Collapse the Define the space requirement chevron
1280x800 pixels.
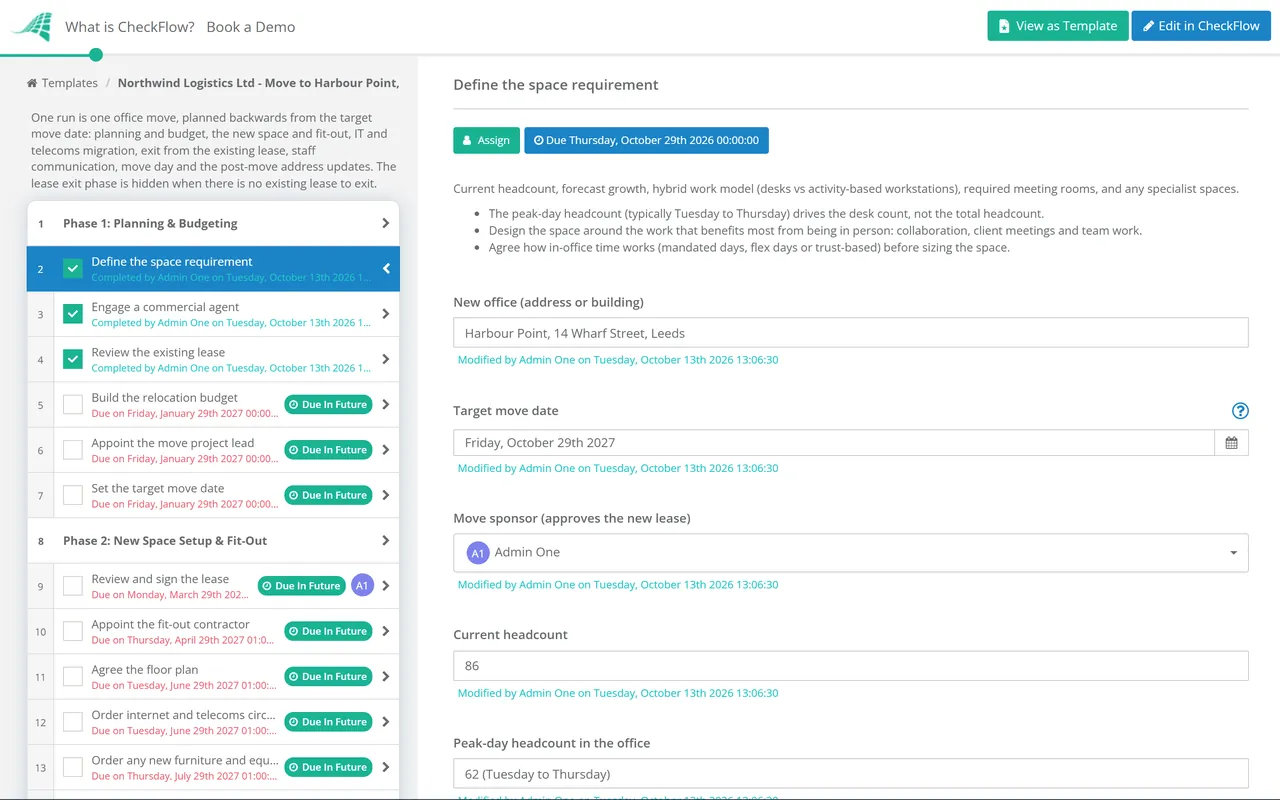click(386, 268)
